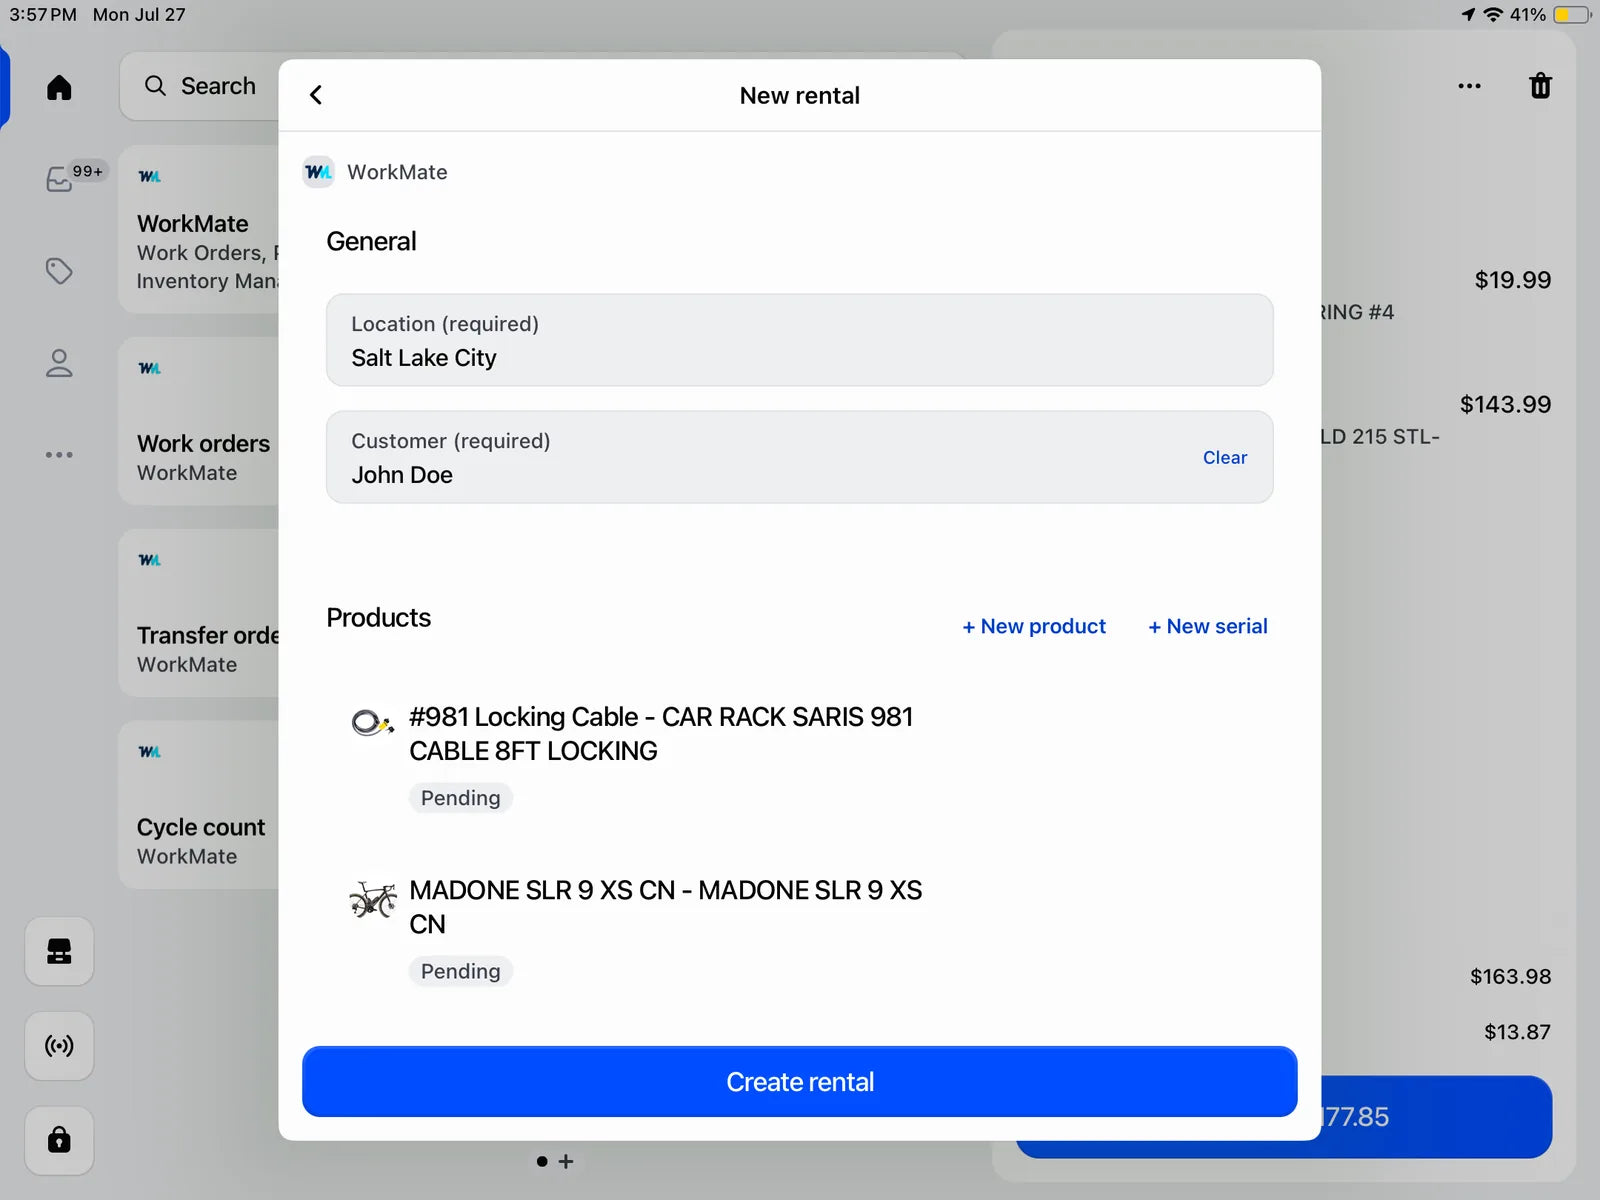This screenshot has height=1200, width=1600.
Task: Click the WorkMate logo in dialog header
Action: point(318,172)
